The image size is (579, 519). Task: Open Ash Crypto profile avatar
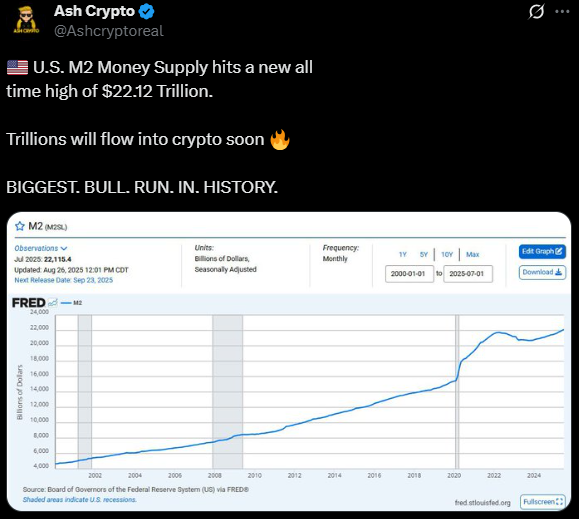click(x=26, y=20)
